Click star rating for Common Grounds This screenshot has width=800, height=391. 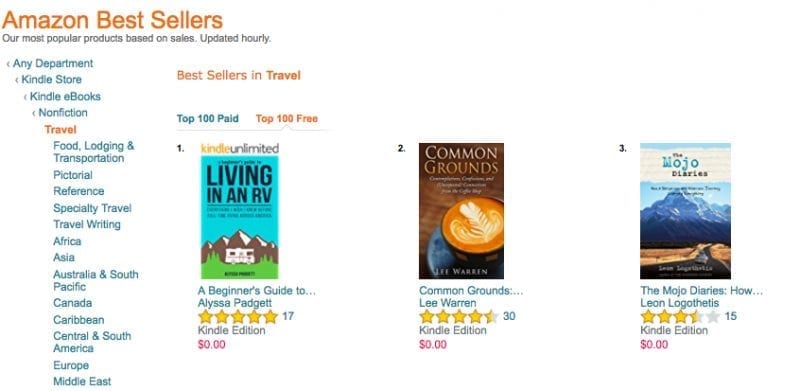(x=459, y=316)
